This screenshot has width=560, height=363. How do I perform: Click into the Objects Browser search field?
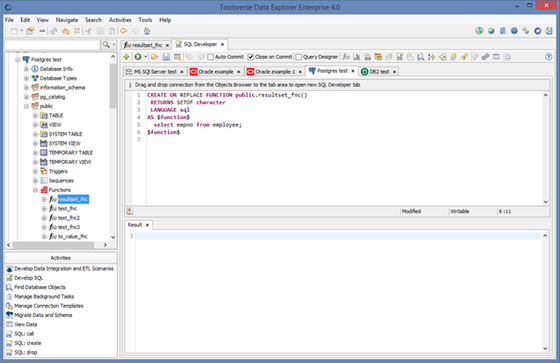52,45
